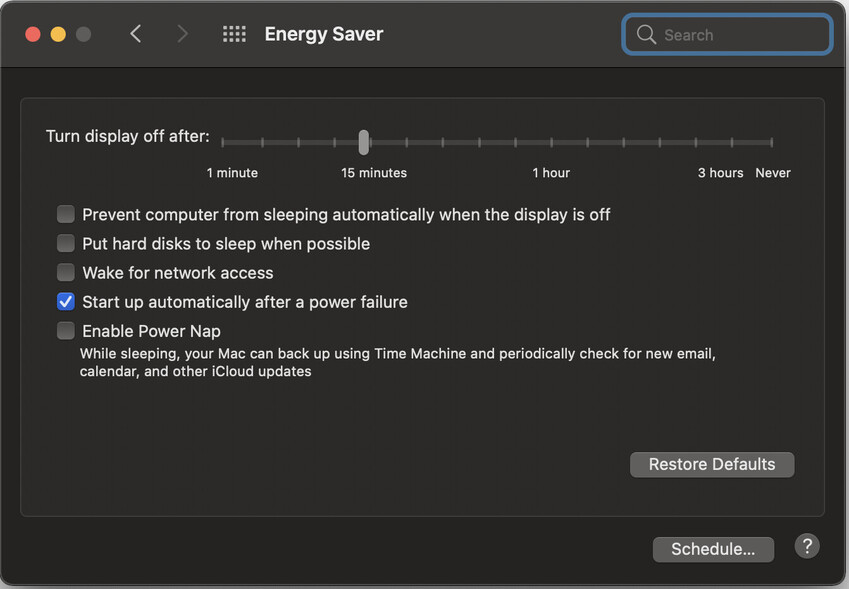The image size is (849, 589).
Task: Enable Wake for network access
Action: (x=66, y=272)
